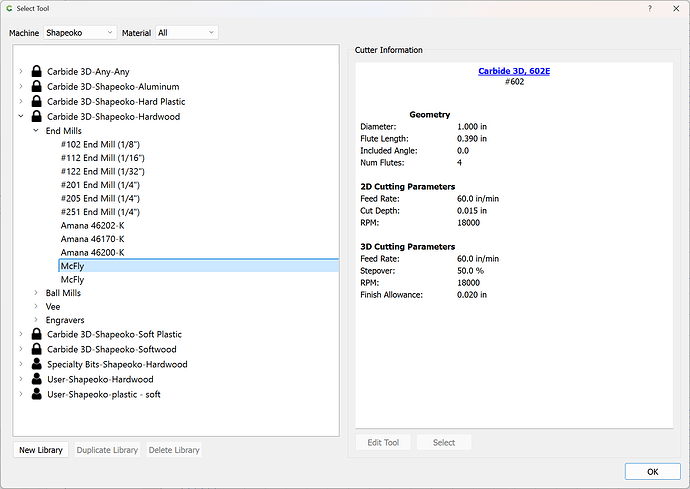Expand the Carbide 3D-Shapeoko-Softwood library
The width and height of the screenshot is (690, 489).
point(21,349)
